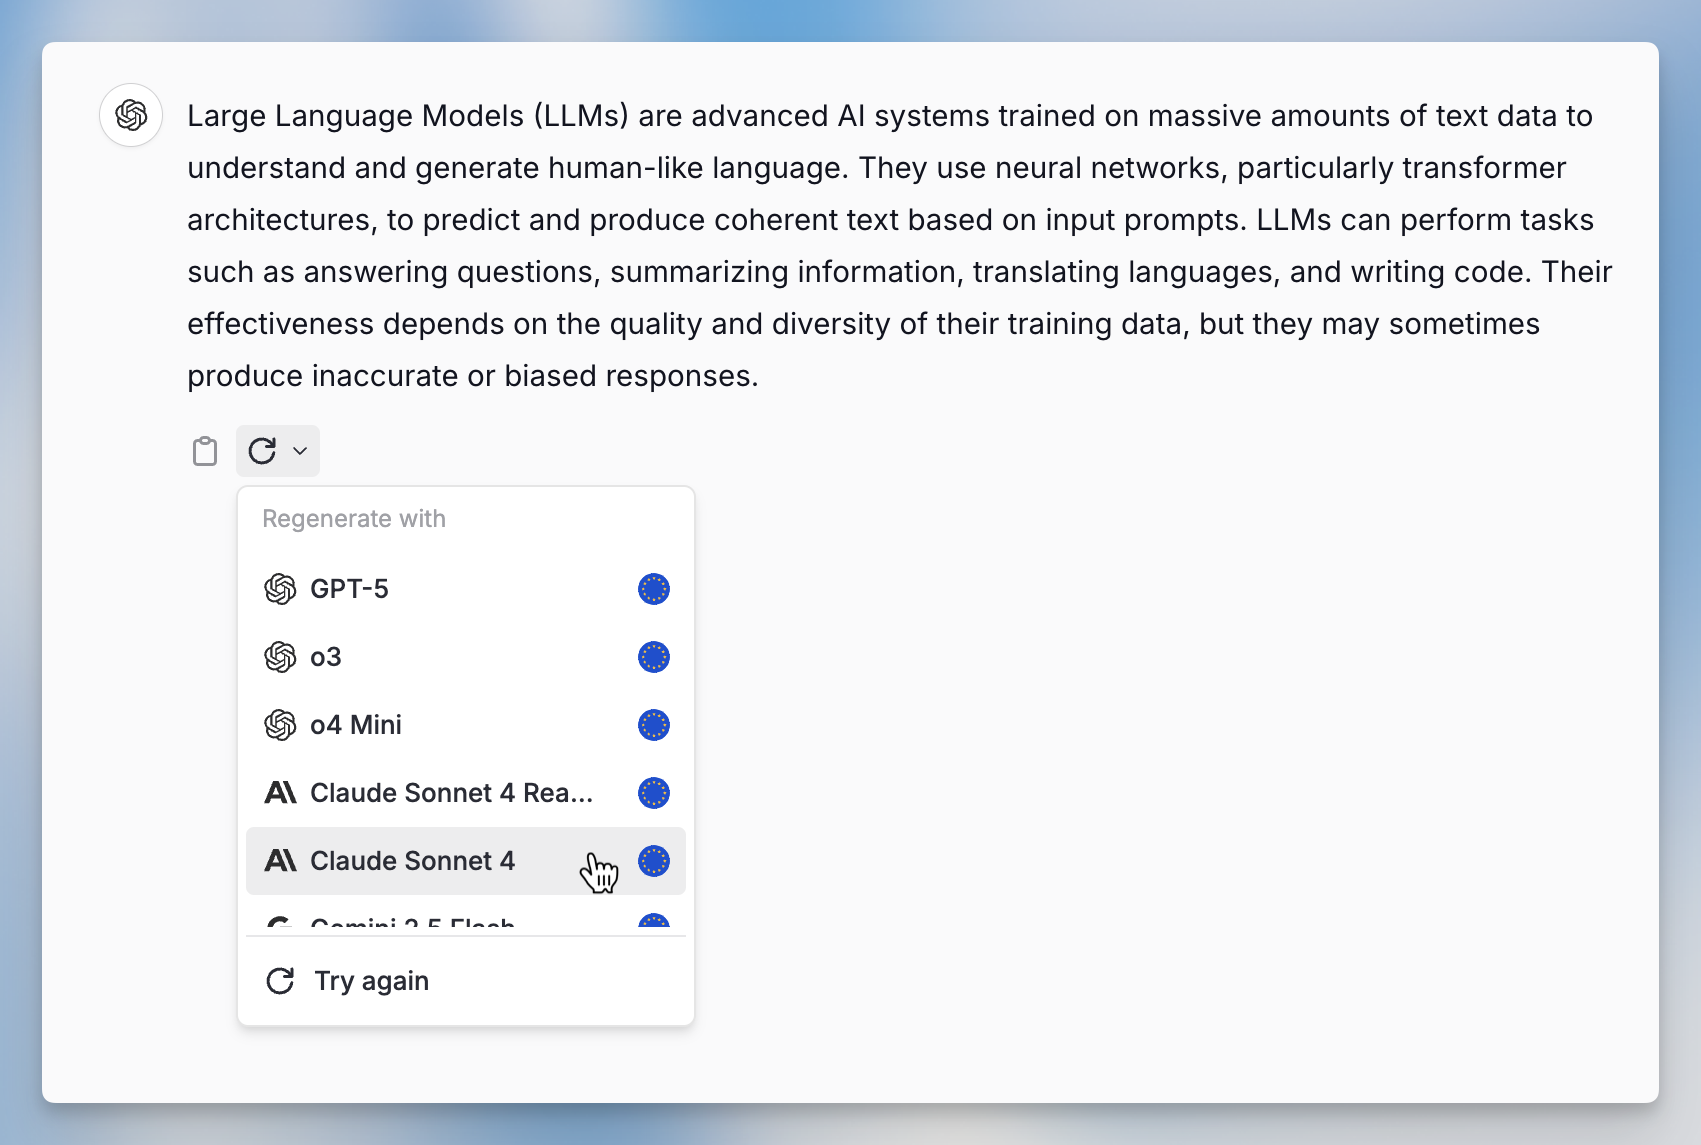The image size is (1701, 1145).
Task: Click the OpenAI logo next to GPT-5
Action: [280, 589]
